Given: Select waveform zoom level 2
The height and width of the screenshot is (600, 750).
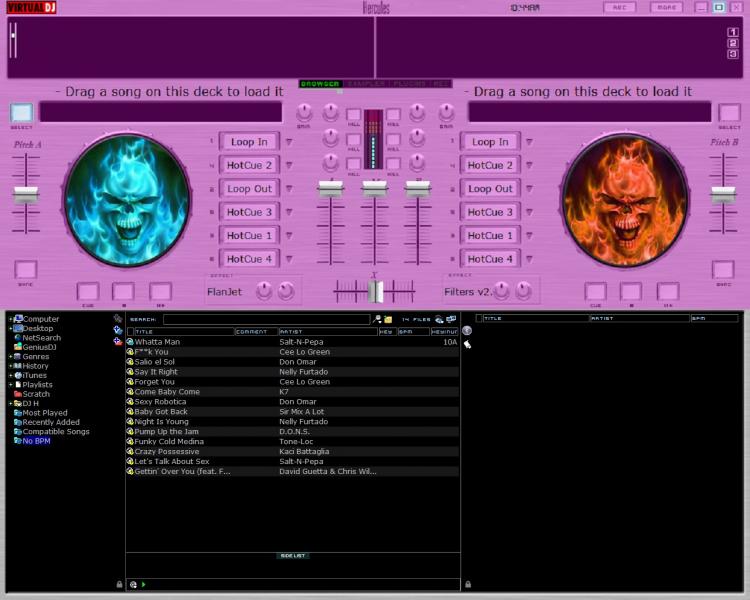Looking at the screenshot, I should pyautogui.click(x=732, y=43).
